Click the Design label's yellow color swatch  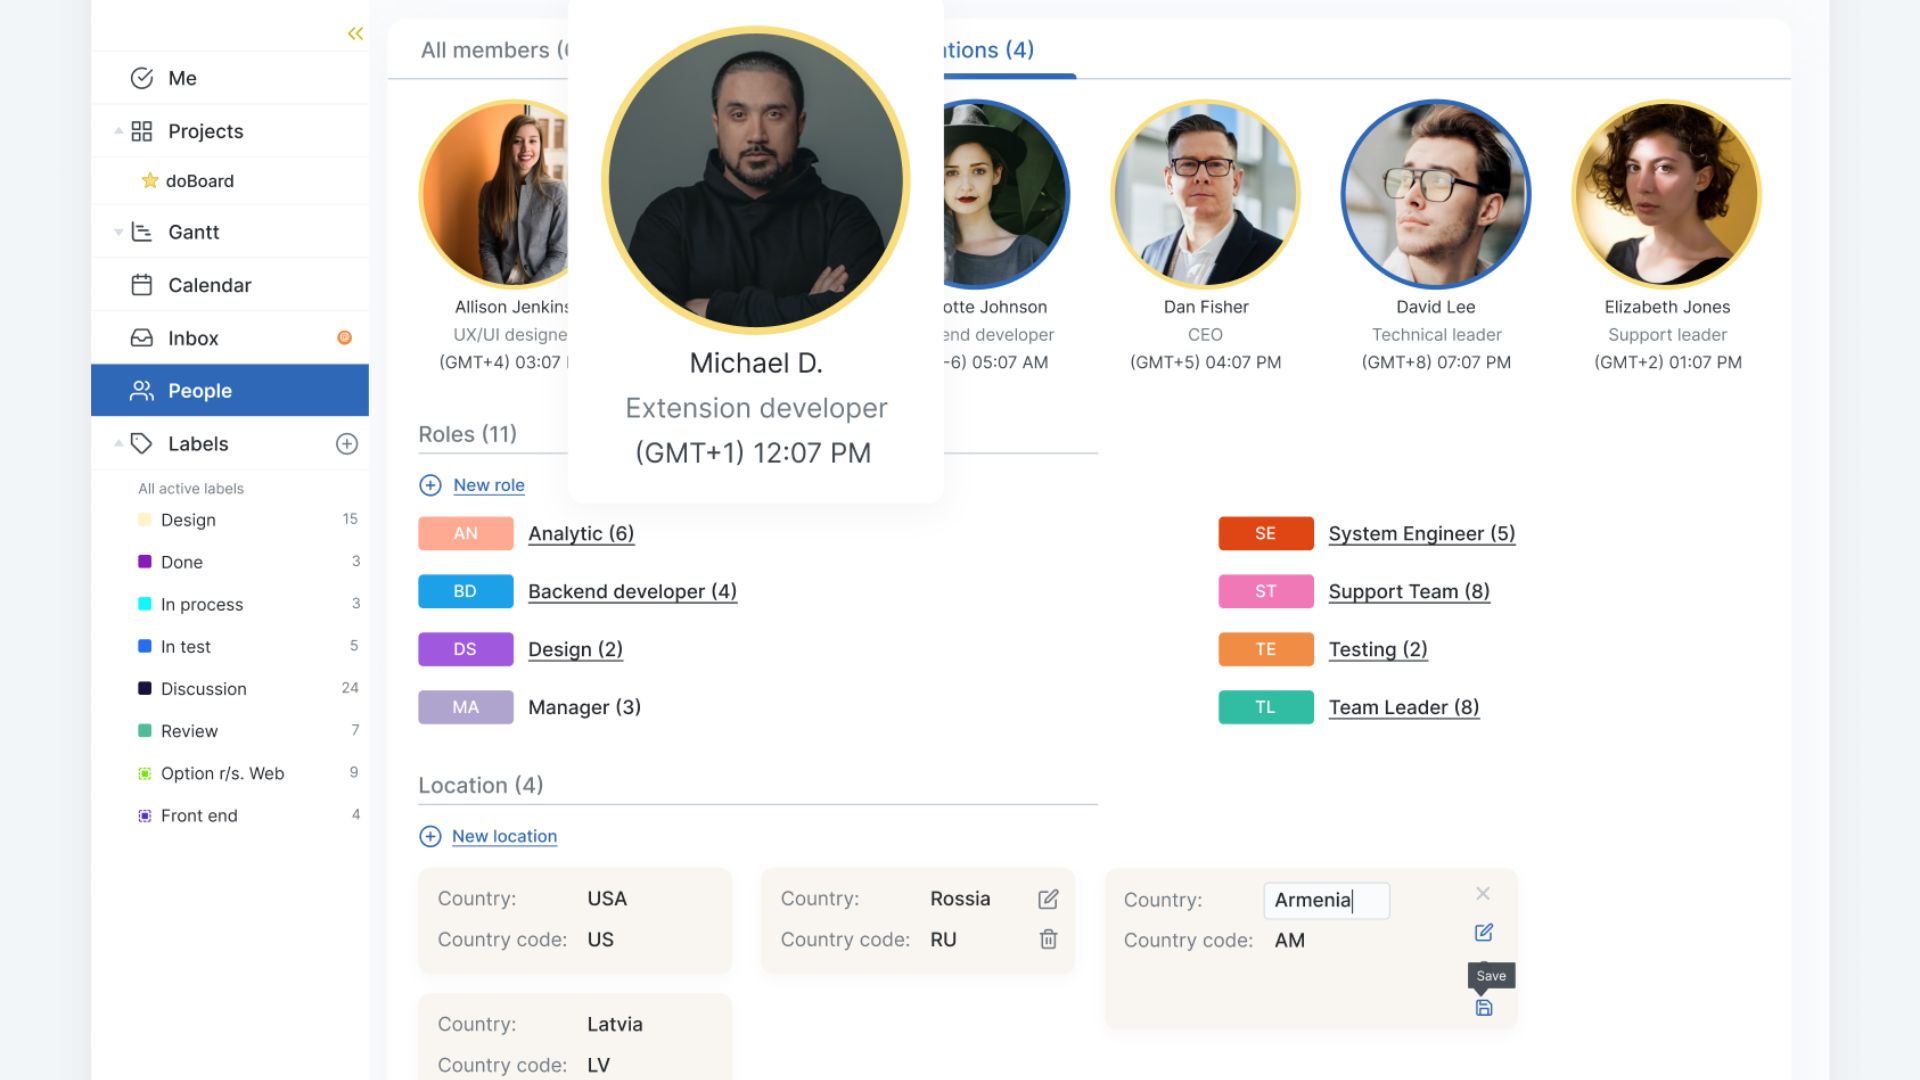[x=144, y=519]
